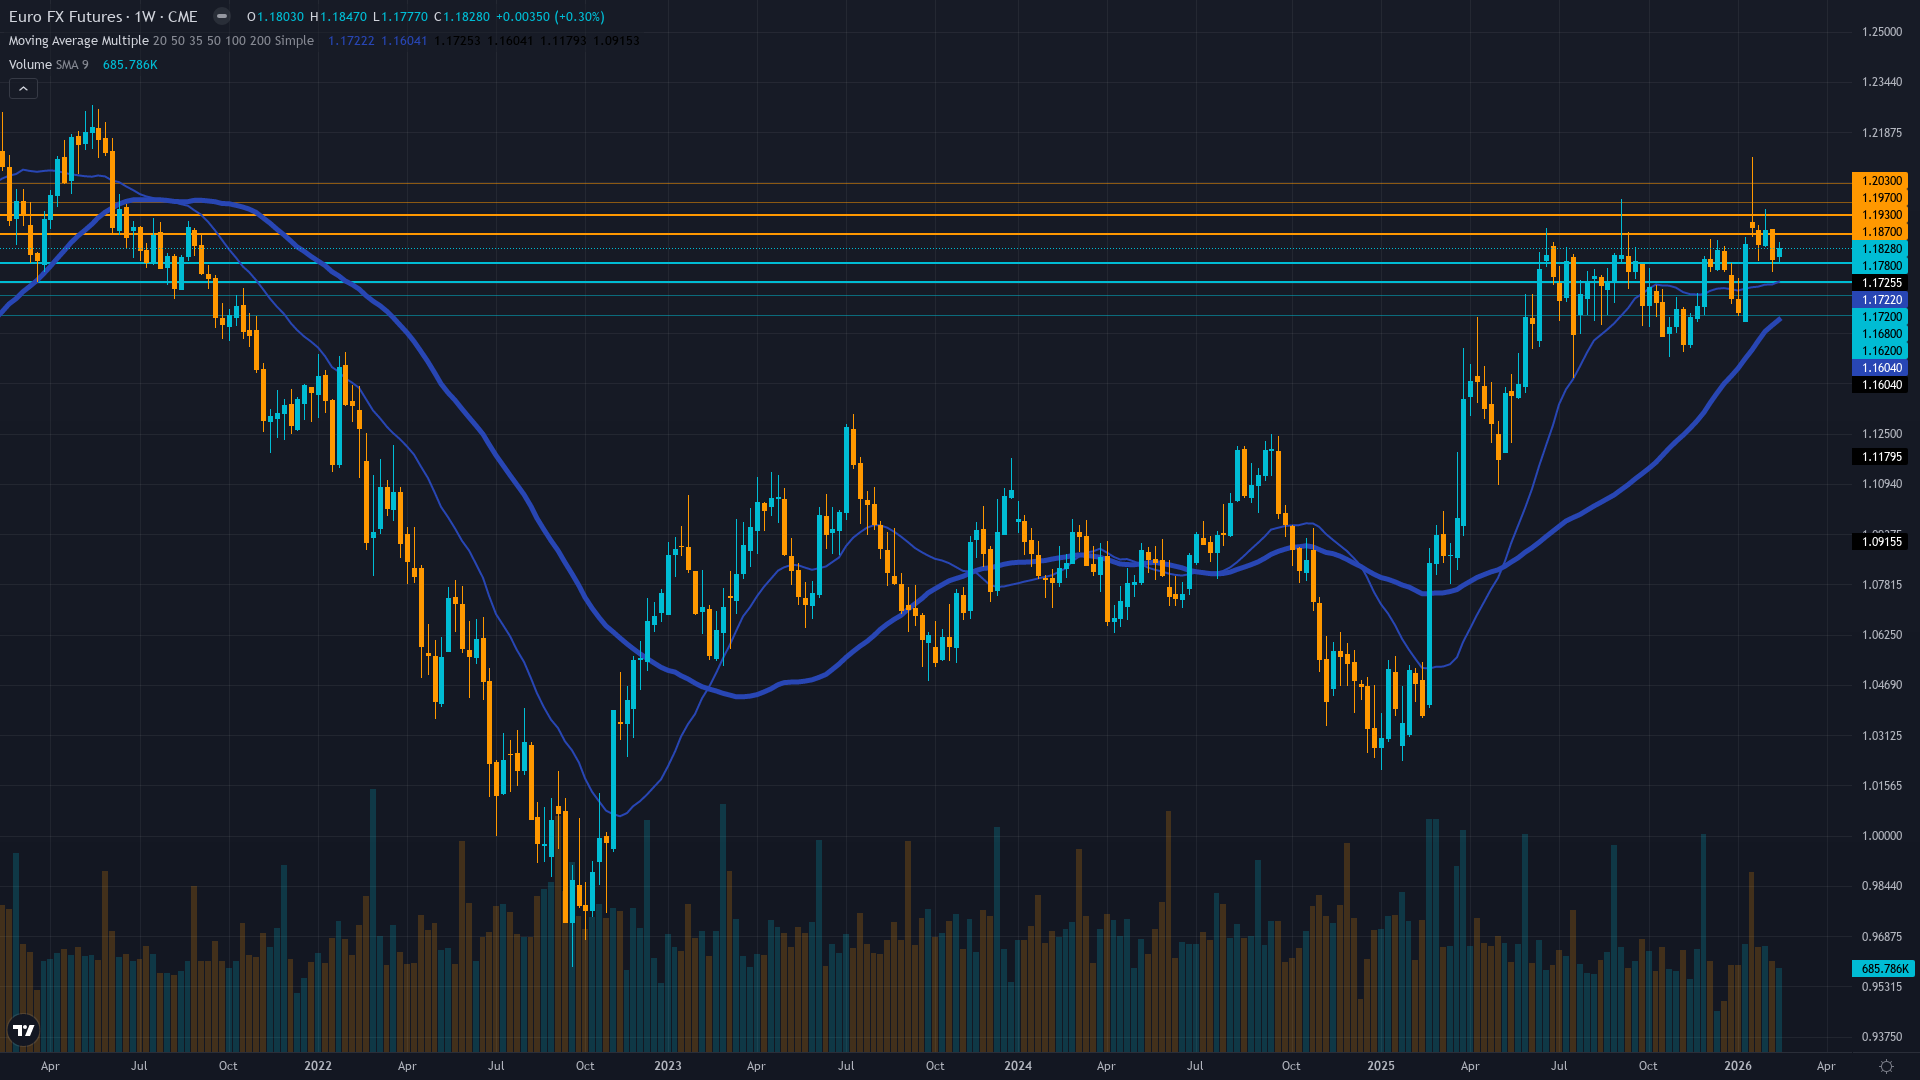Select the thick orange horizontal line at 1.19300

(x=925, y=215)
